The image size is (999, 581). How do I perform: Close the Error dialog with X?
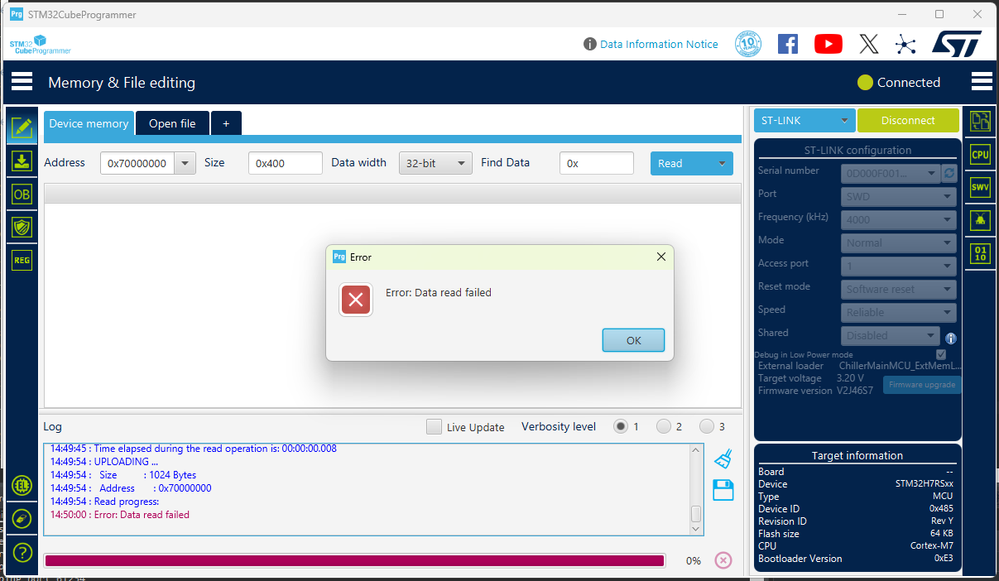point(661,256)
